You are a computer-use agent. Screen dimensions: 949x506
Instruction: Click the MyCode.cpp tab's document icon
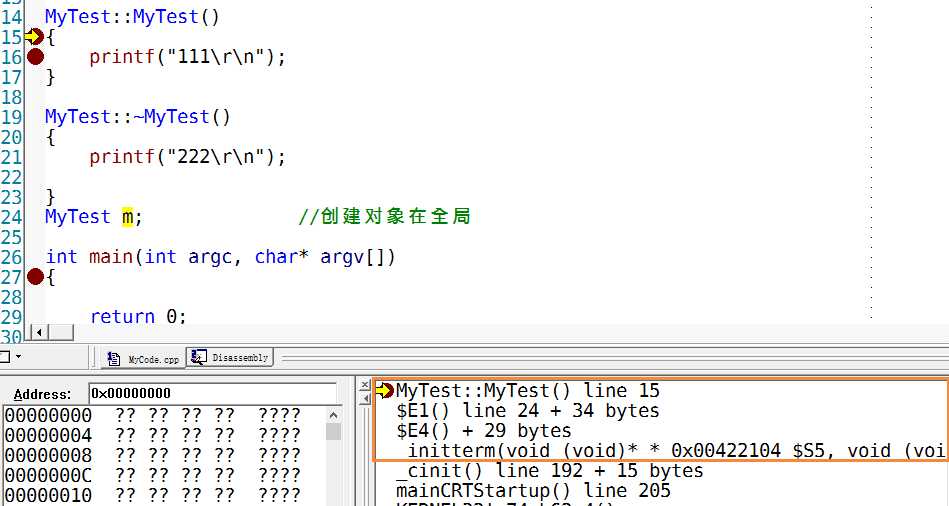(x=114, y=359)
